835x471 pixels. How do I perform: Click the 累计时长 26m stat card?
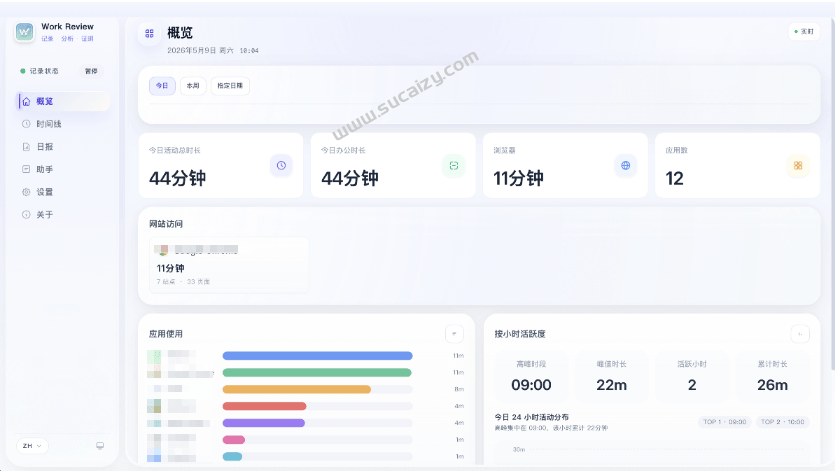click(772, 376)
